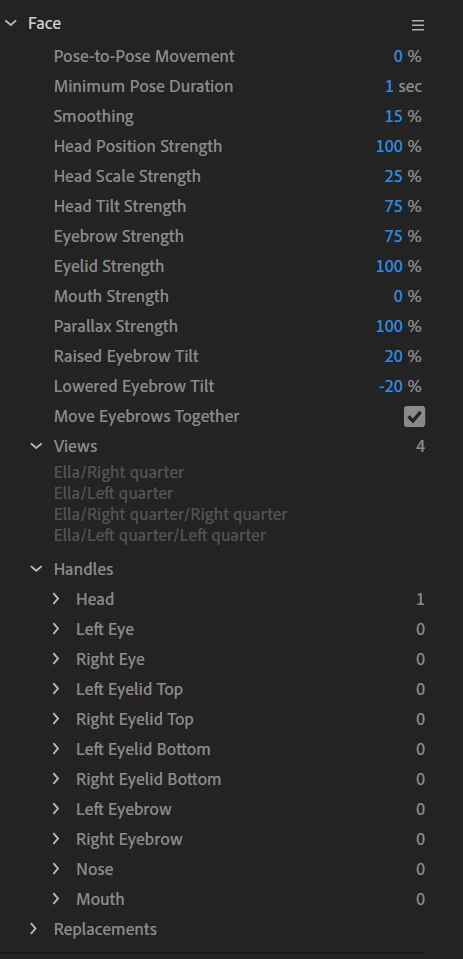Viewport: 463px width, 959px height.
Task: Expand the Nose handle group
Action: [x=56, y=868]
